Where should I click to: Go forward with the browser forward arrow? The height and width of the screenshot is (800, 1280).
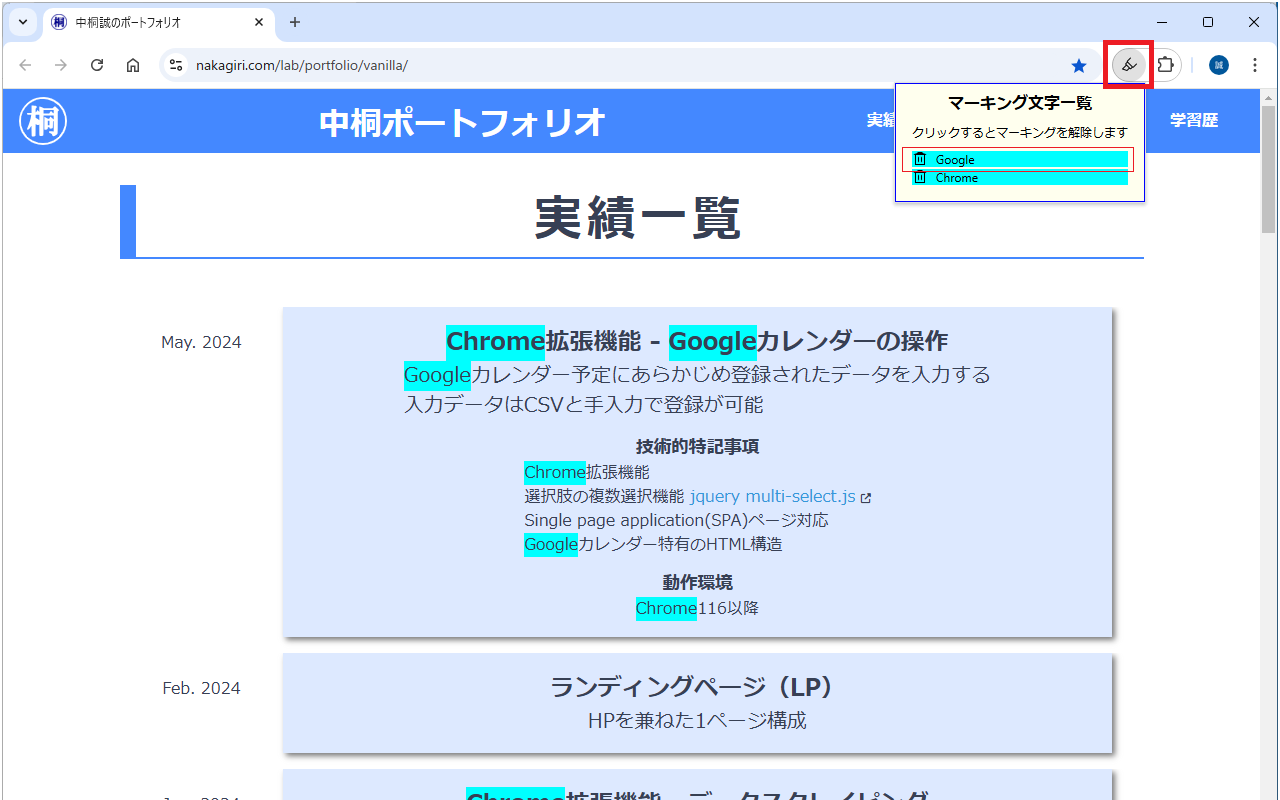(x=61, y=65)
